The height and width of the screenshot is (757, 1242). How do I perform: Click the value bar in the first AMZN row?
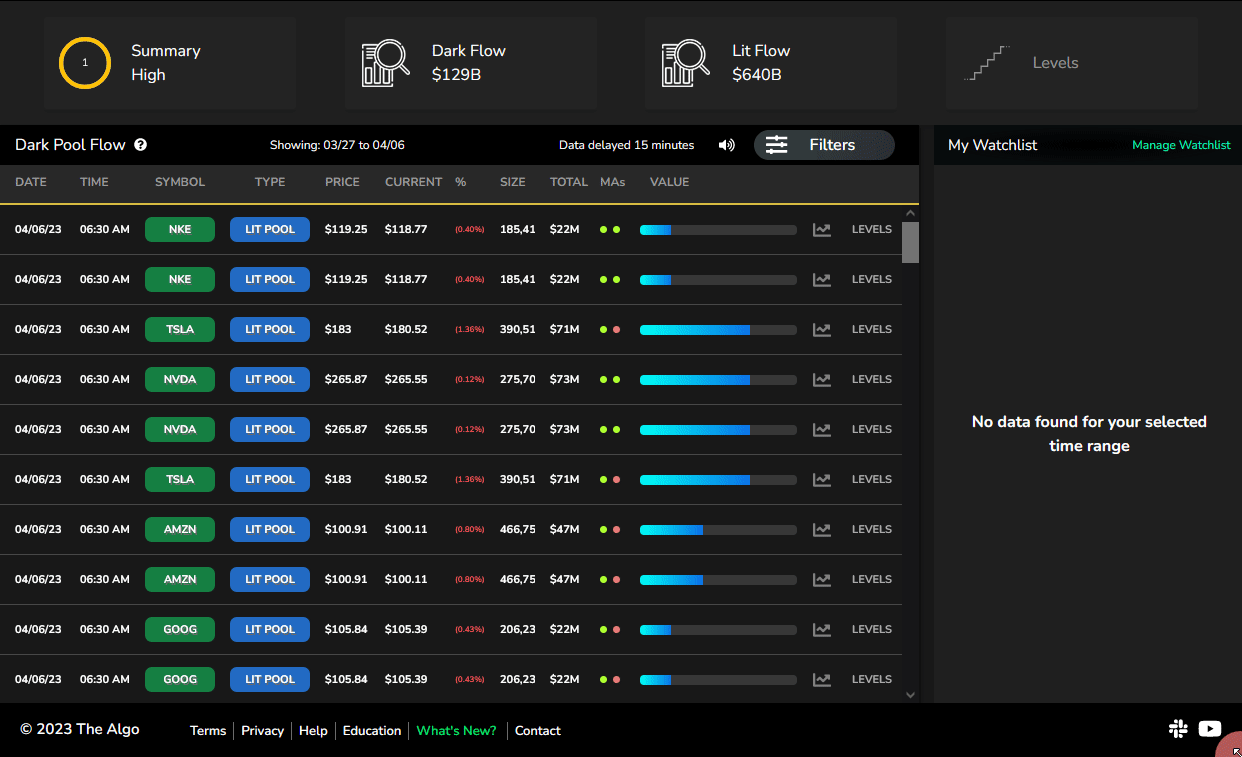tap(718, 529)
